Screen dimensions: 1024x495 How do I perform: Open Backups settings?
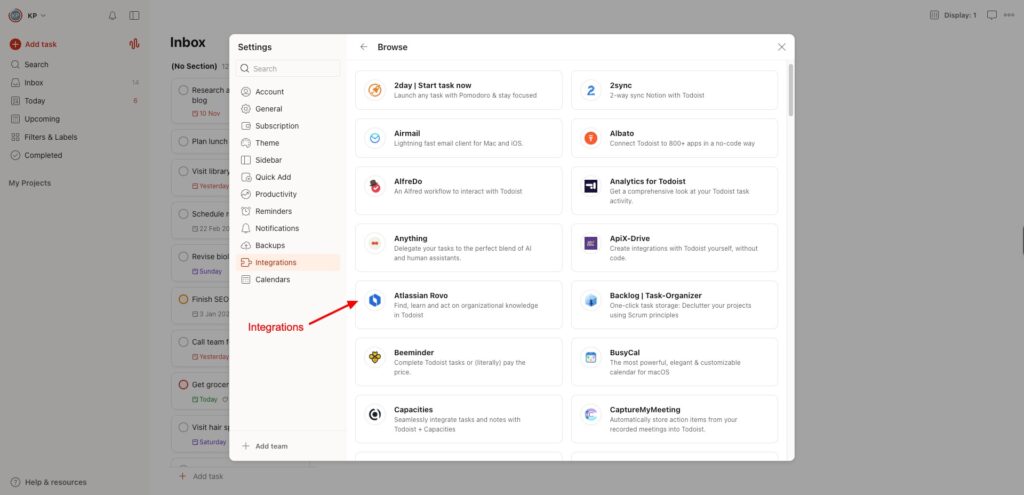coord(288,246)
